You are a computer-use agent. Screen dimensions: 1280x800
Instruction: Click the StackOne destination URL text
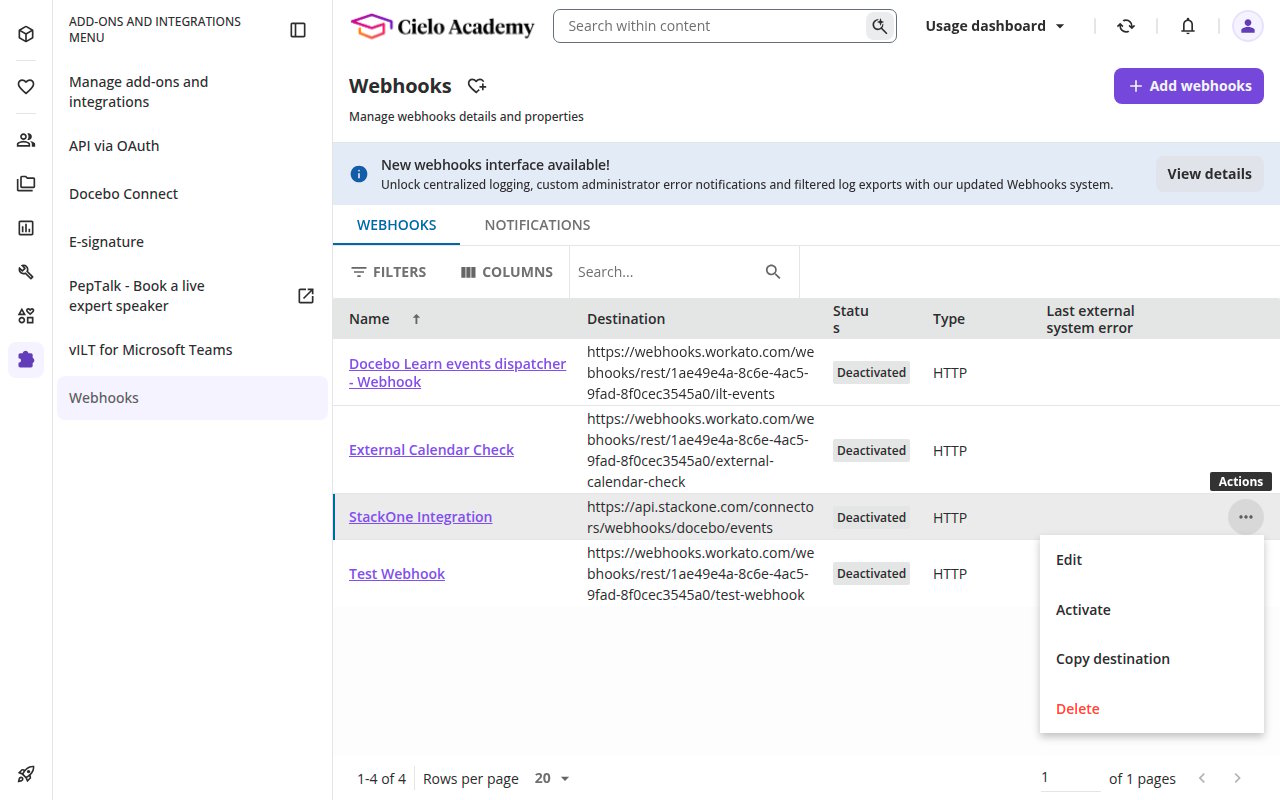click(x=700, y=517)
